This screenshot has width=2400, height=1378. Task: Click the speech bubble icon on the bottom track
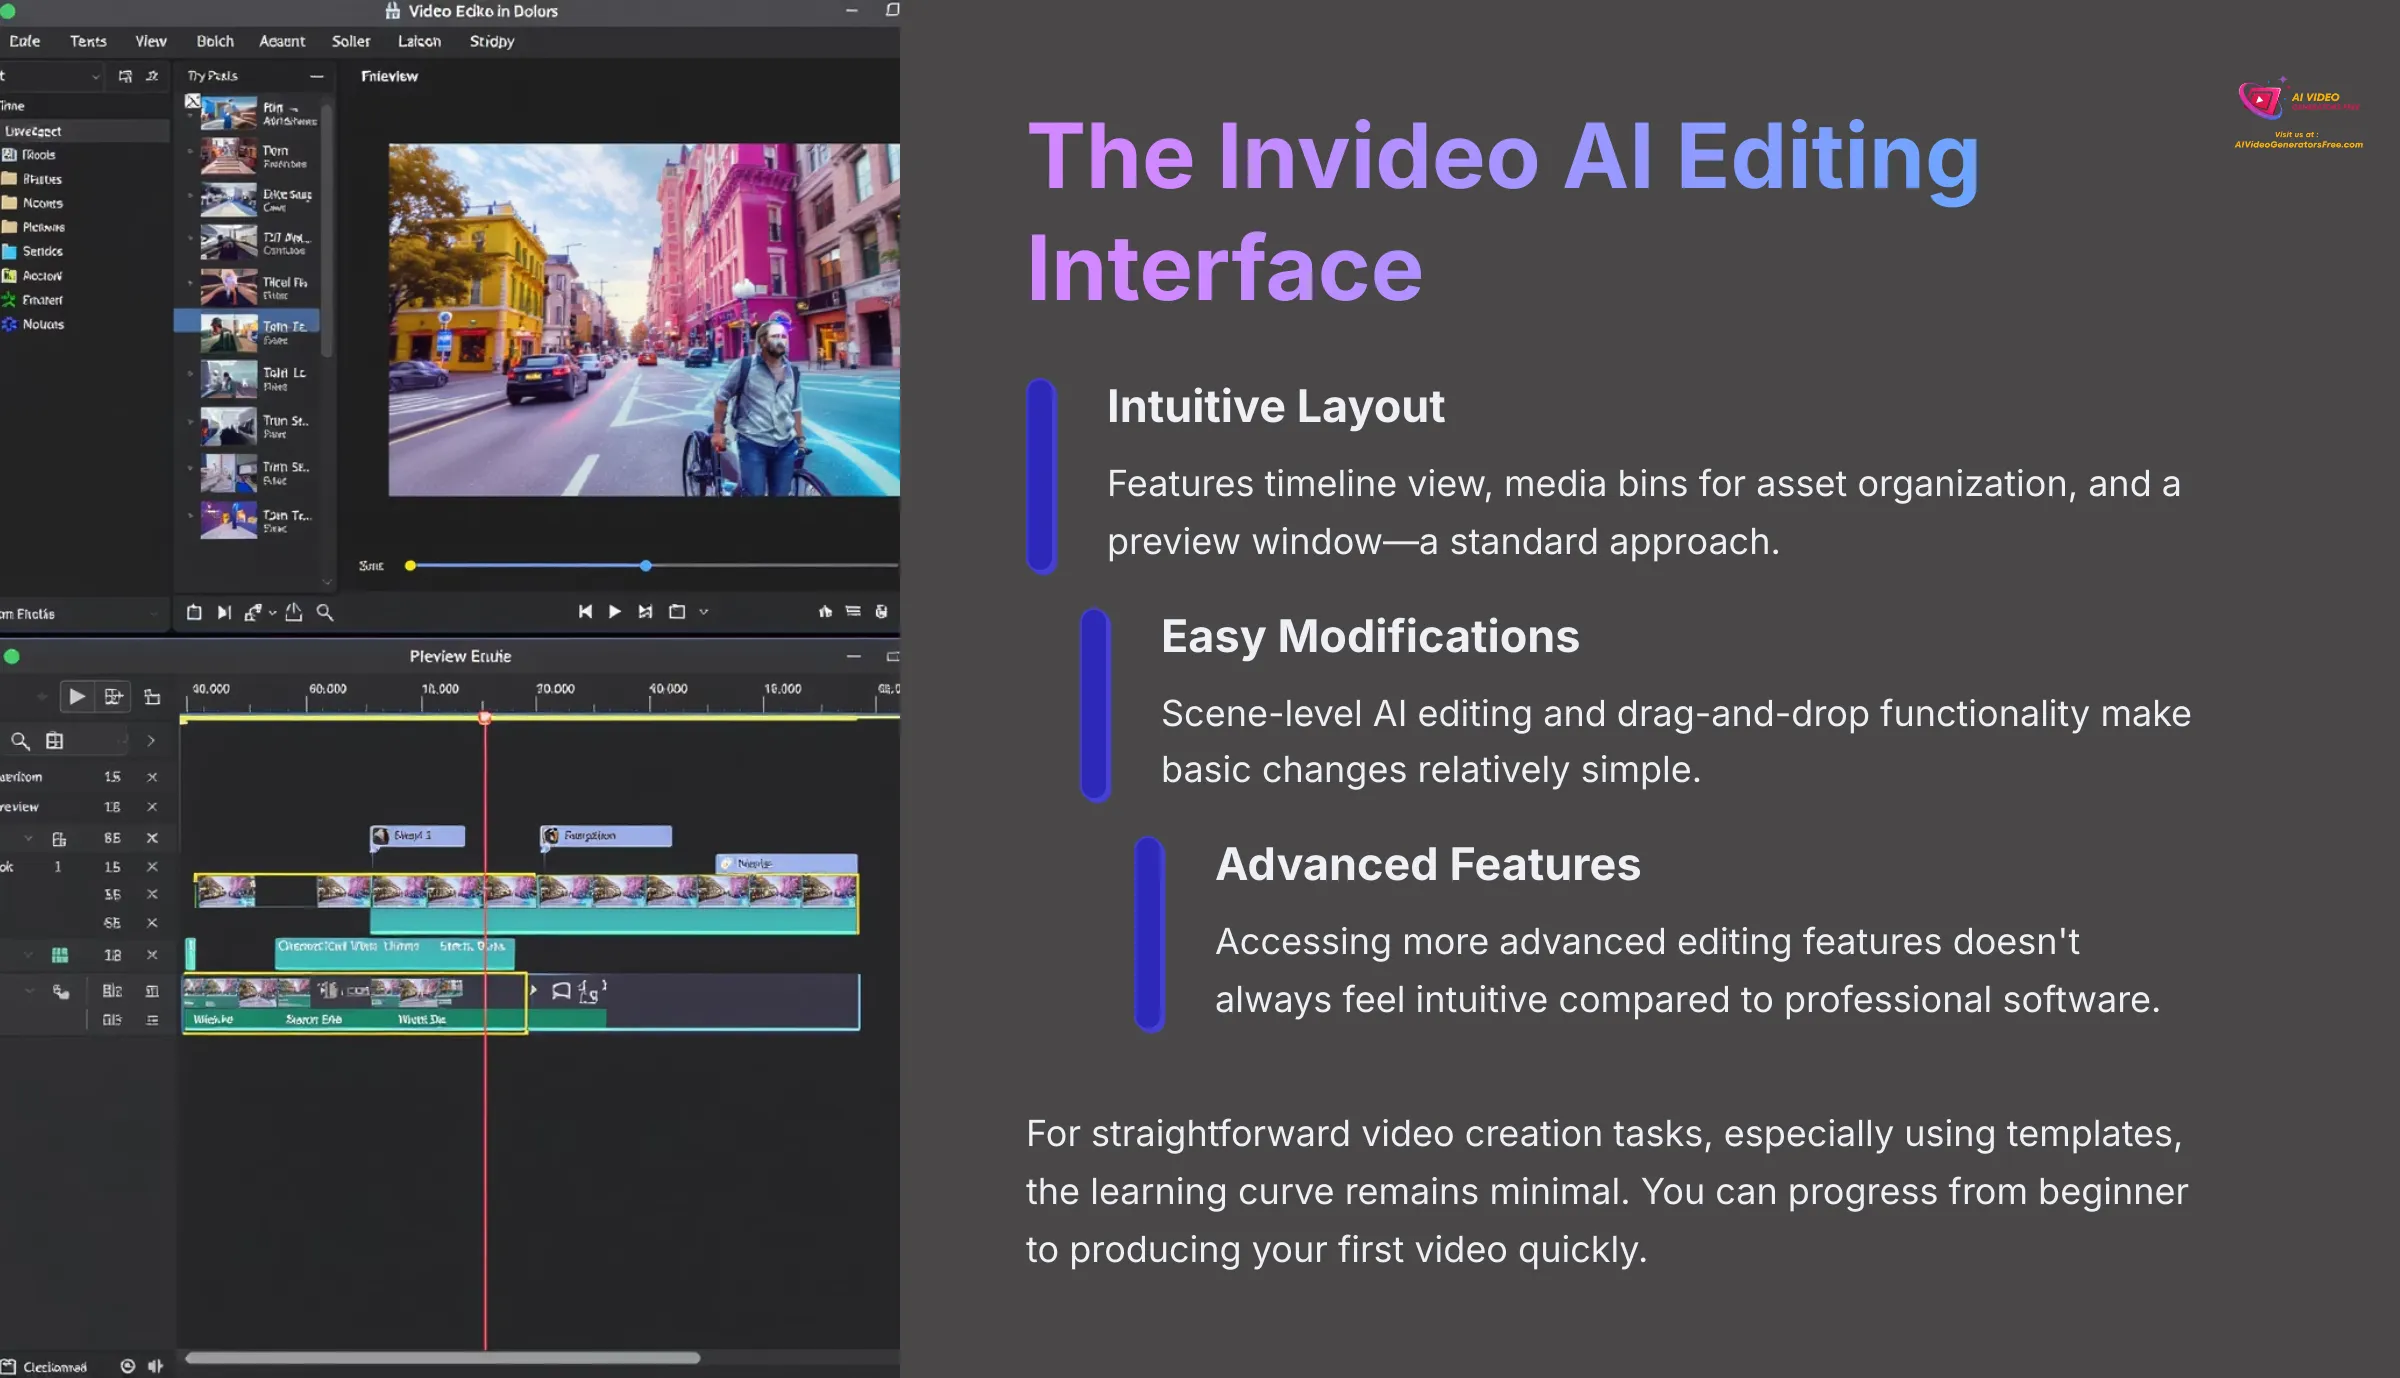562,991
